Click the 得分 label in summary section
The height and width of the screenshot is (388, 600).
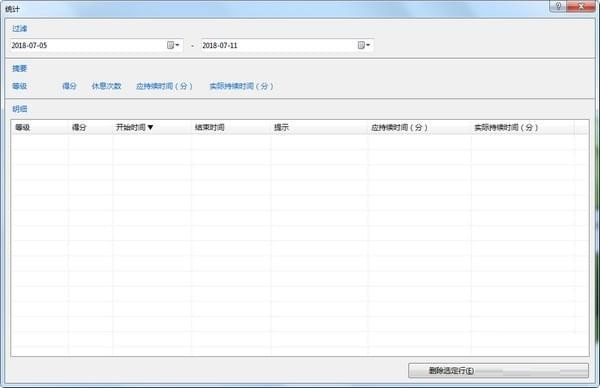click(69, 86)
